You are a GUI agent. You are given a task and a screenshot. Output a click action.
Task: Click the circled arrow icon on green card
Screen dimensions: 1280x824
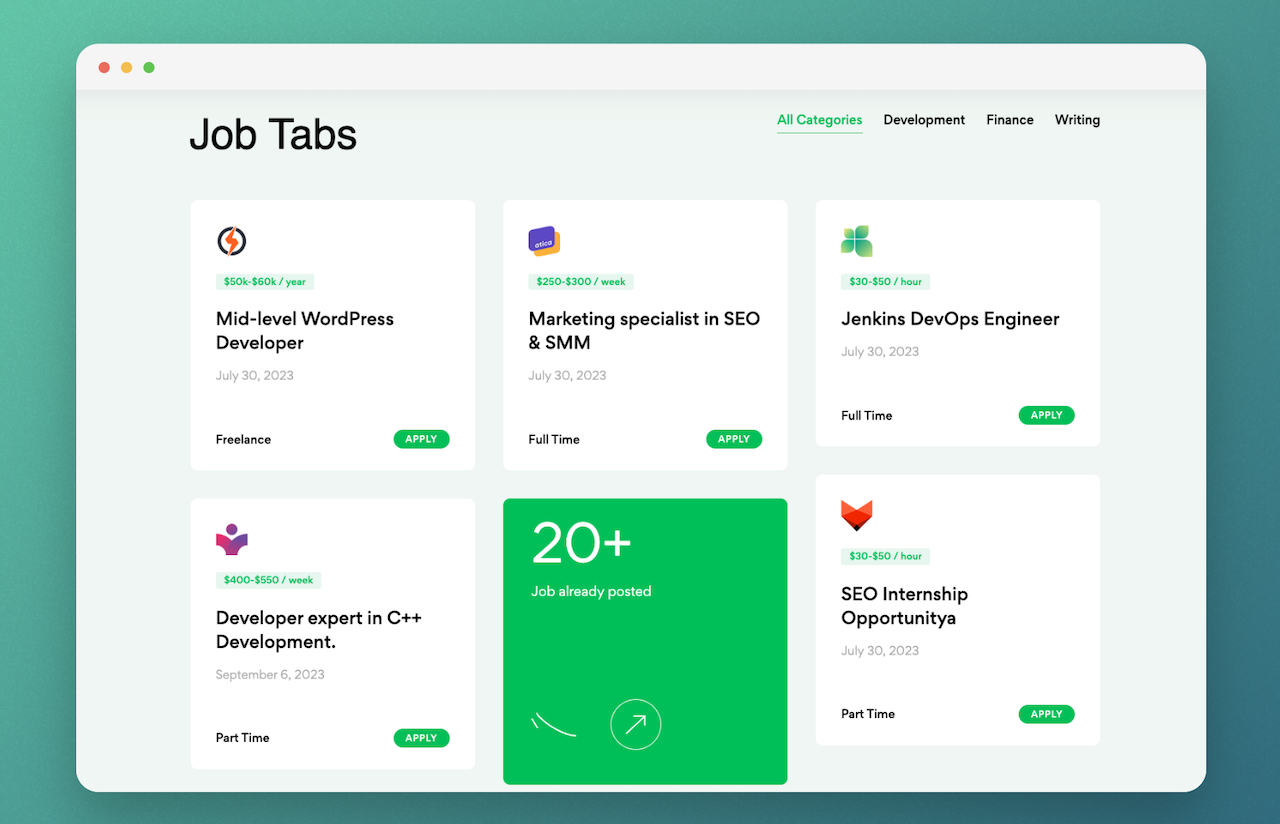pyautogui.click(x=636, y=724)
